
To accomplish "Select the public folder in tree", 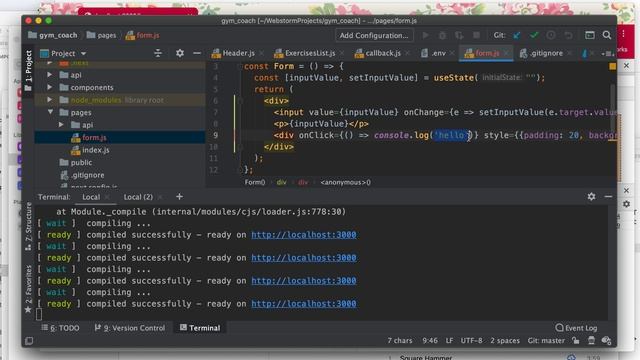I will coord(76,162).
